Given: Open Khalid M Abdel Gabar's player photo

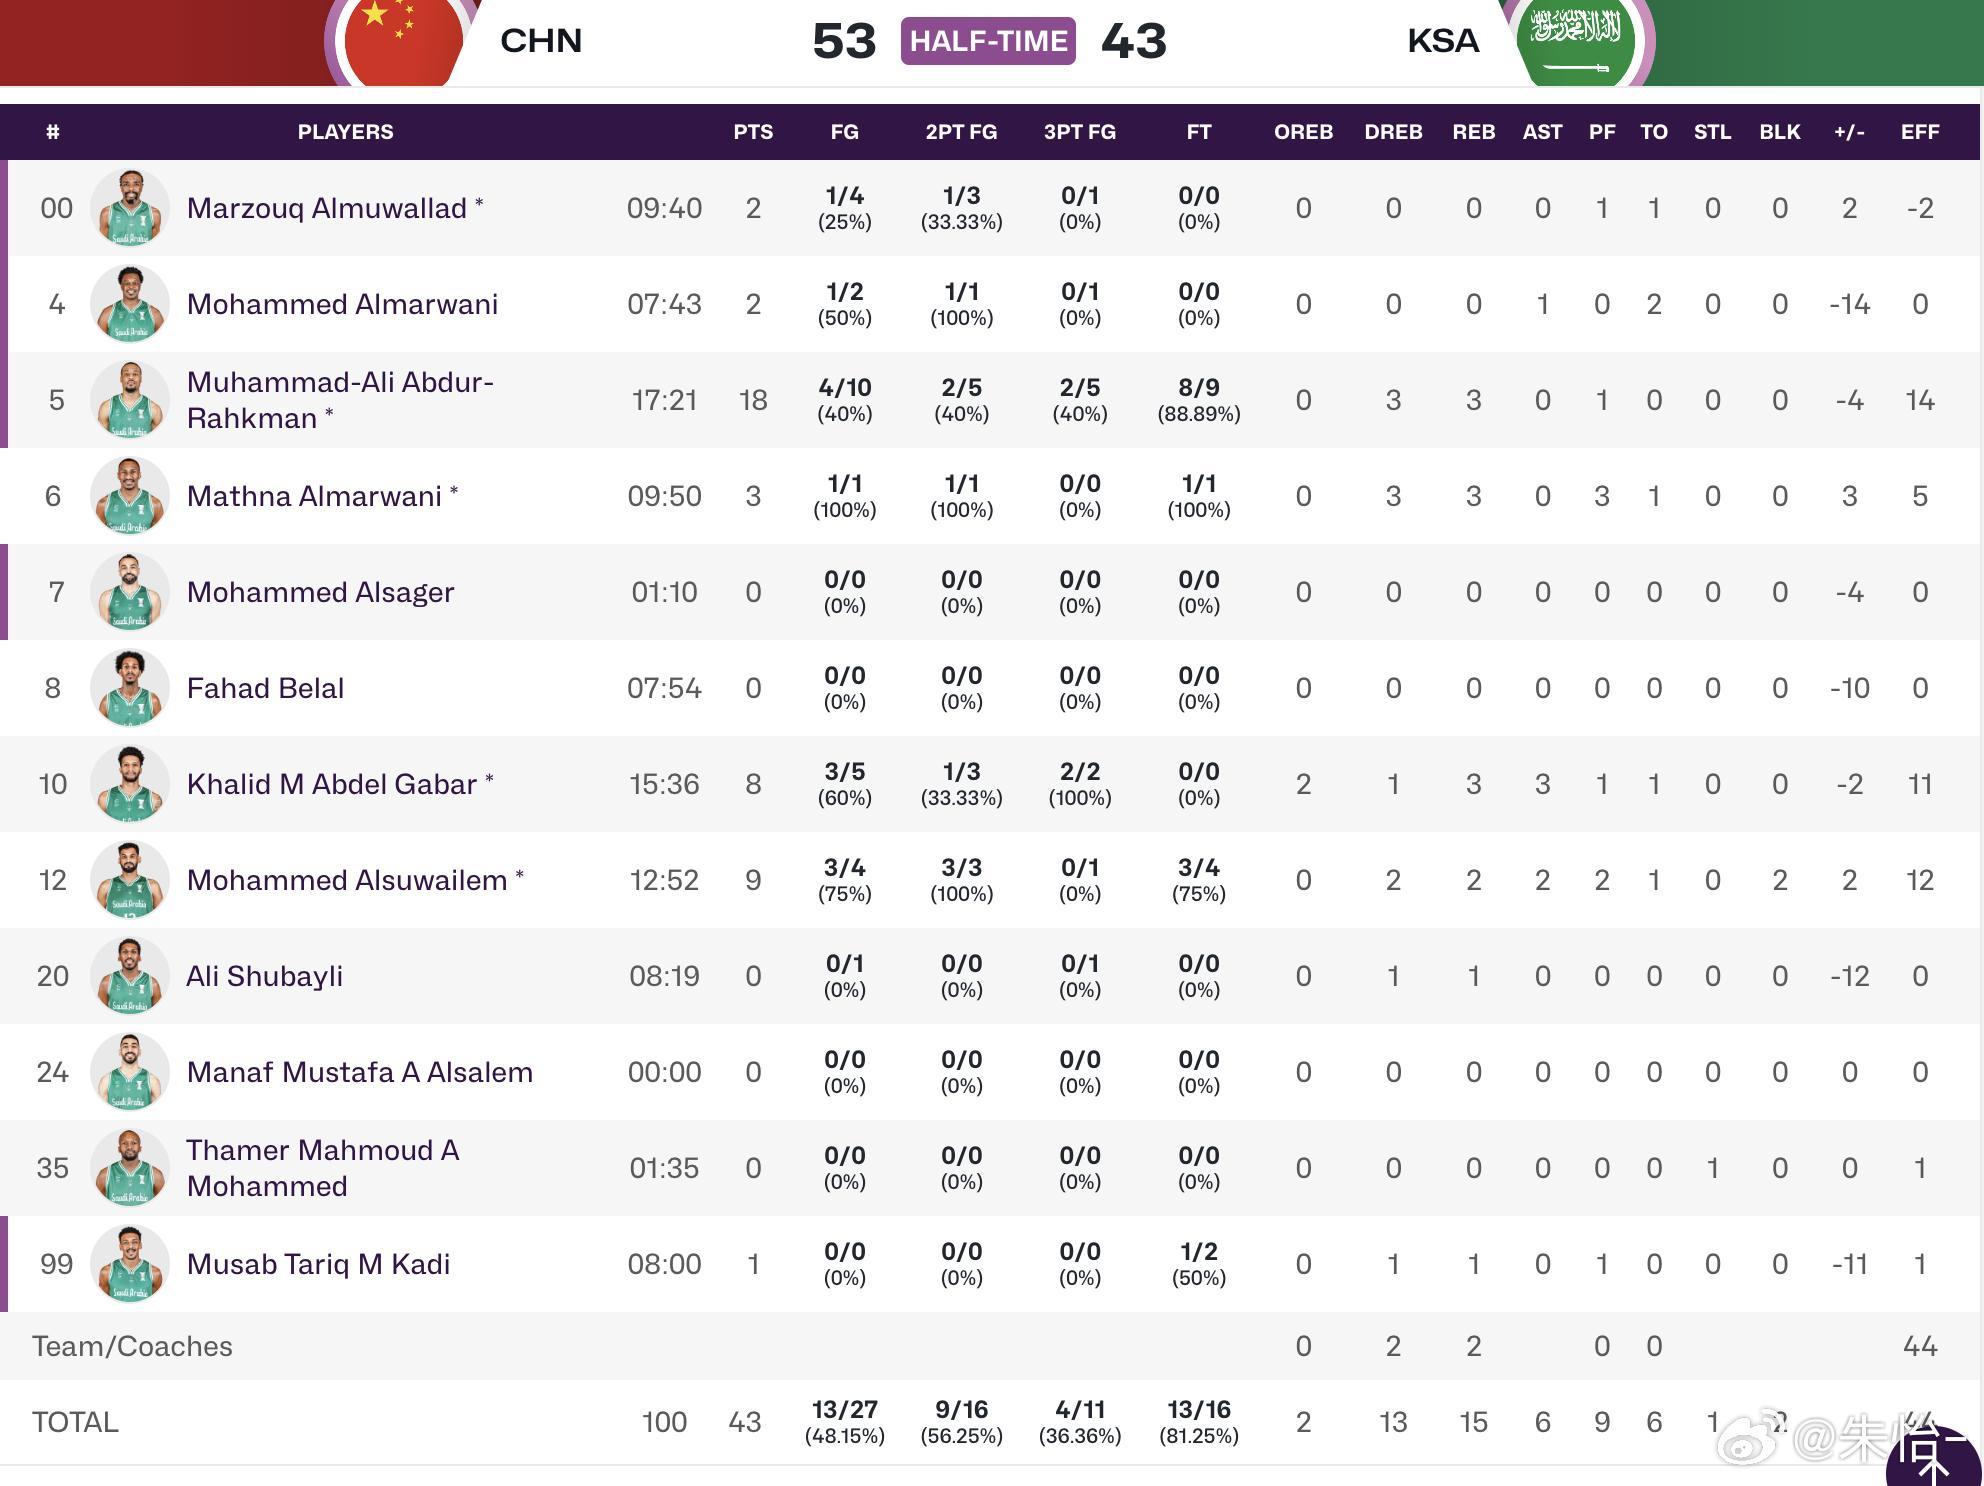Looking at the screenshot, I should tap(130, 784).
